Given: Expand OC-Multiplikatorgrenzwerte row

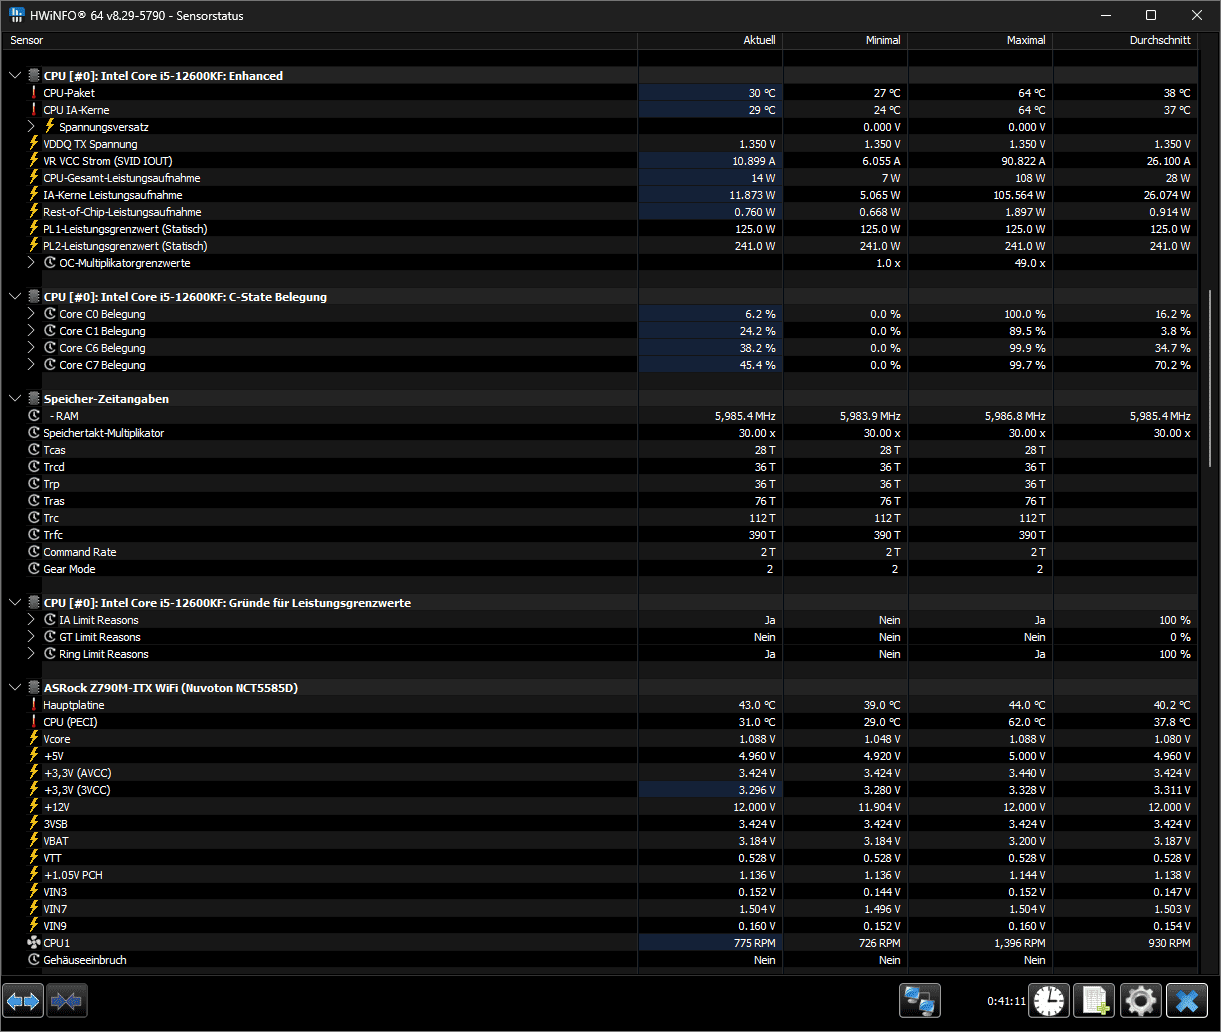Looking at the screenshot, I should [31, 263].
